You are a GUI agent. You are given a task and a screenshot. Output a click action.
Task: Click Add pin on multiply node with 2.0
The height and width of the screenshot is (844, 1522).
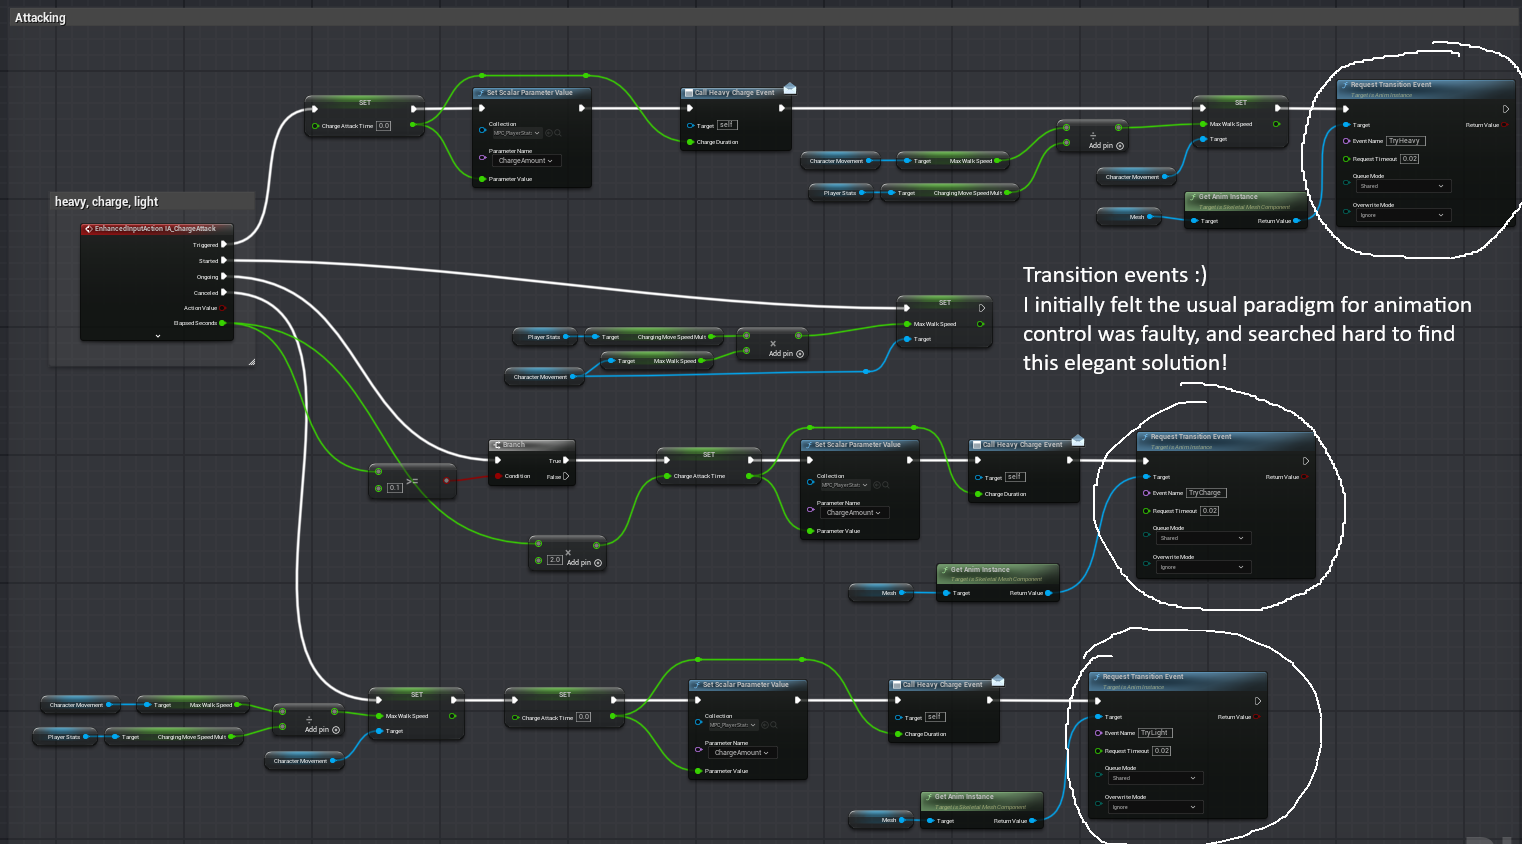click(585, 563)
